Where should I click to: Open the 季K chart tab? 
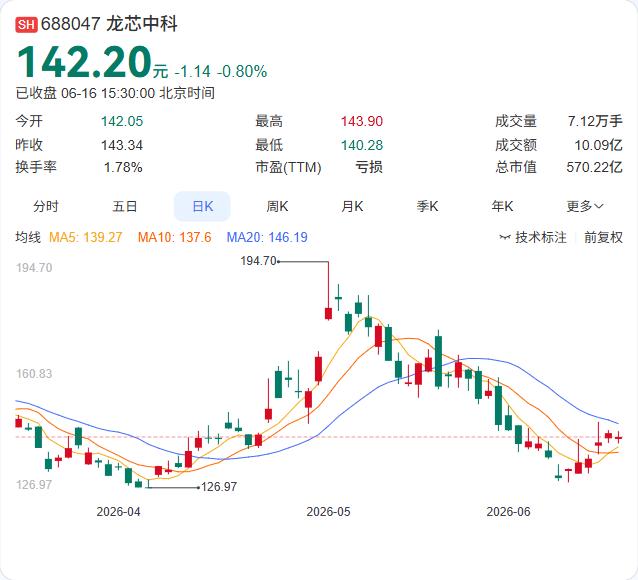[427, 206]
